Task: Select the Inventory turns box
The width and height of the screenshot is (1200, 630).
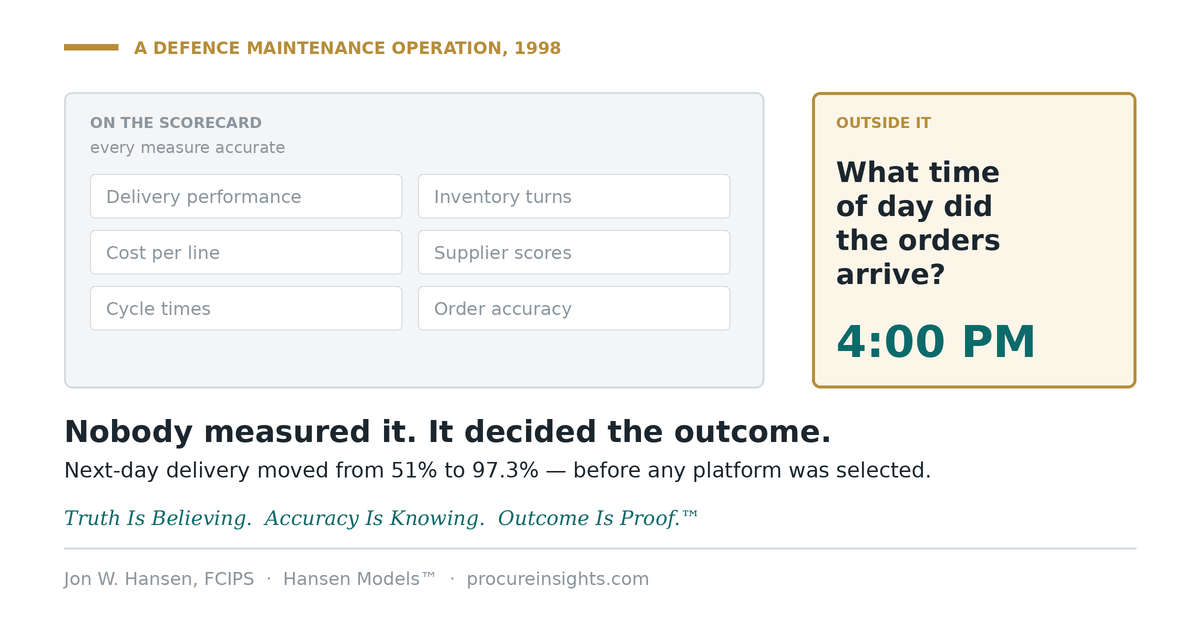Action: click(574, 196)
